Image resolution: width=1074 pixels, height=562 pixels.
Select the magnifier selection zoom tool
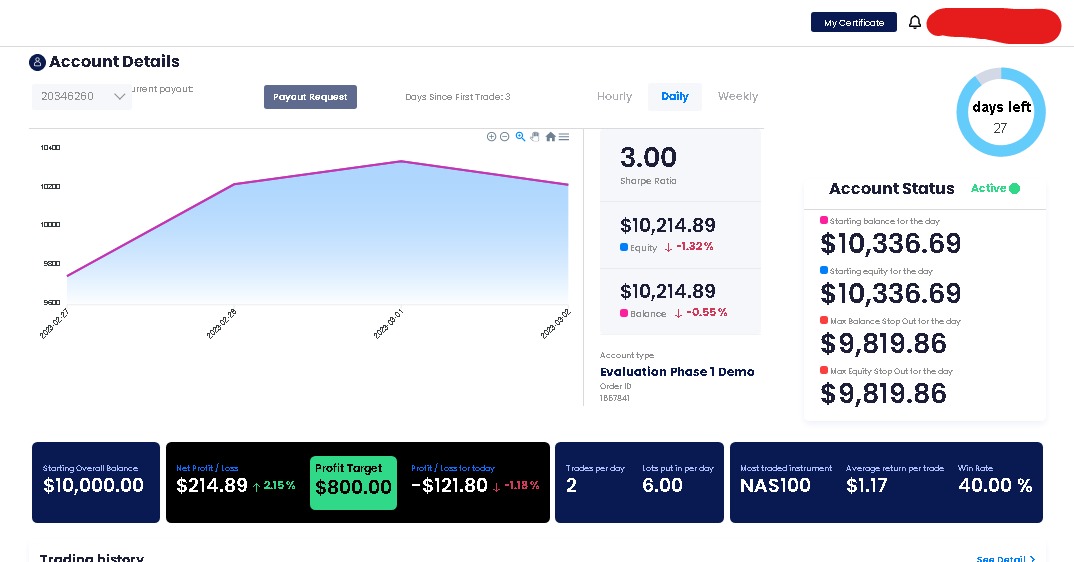(521, 137)
